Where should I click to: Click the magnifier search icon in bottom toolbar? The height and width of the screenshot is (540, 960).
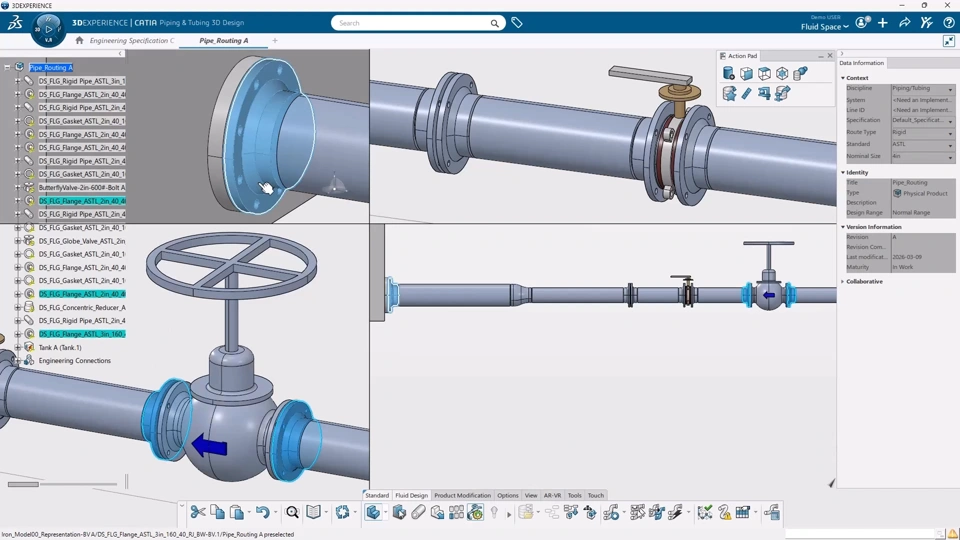292,512
